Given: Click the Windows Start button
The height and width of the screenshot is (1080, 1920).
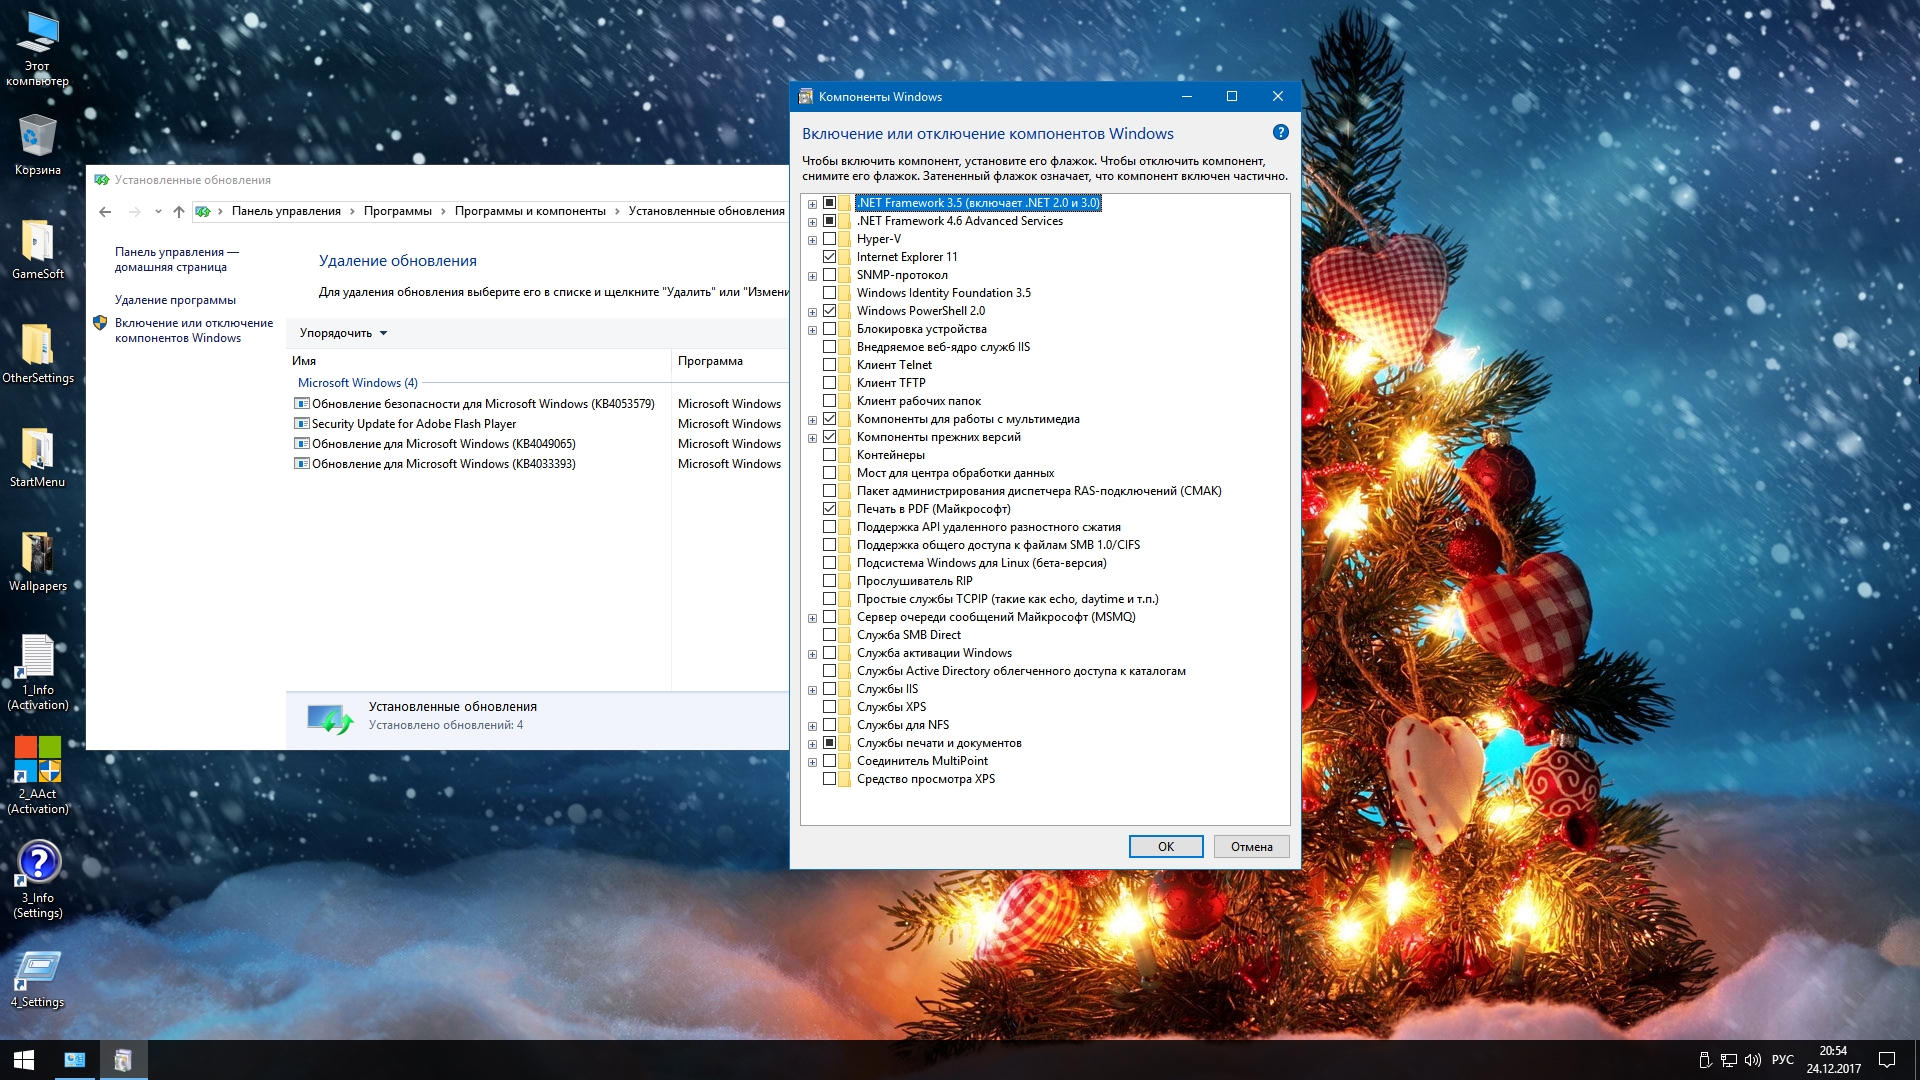Looking at the screenshot, I should tap(24, 1060).
